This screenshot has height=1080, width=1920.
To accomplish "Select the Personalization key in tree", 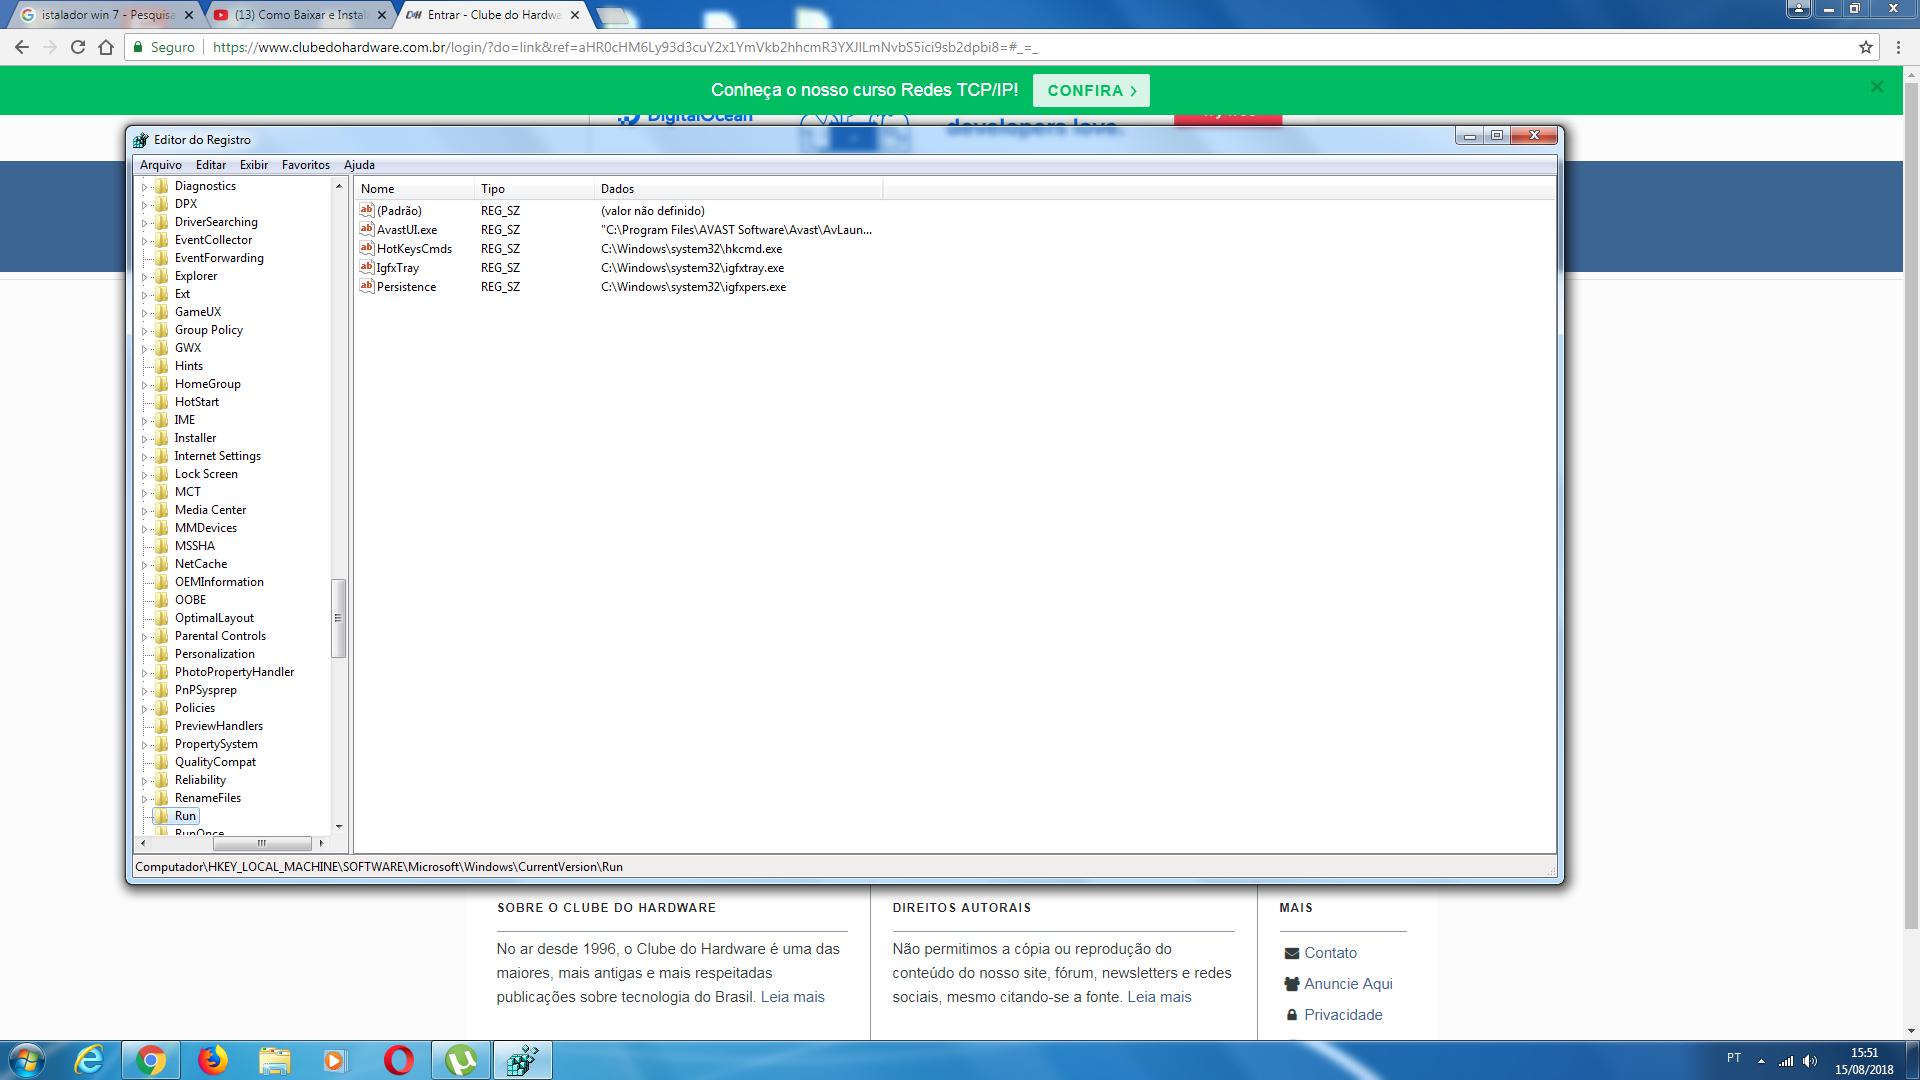I will pyautogui.click(x=214, y=654).
